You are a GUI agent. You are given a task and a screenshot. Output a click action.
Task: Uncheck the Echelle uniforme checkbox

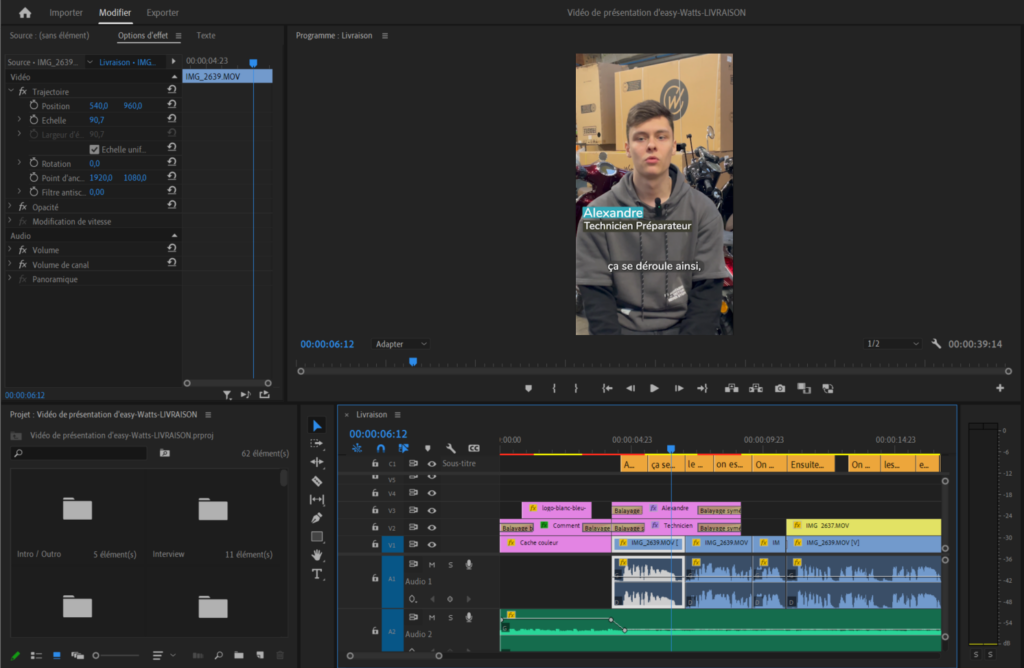point(94,149)
